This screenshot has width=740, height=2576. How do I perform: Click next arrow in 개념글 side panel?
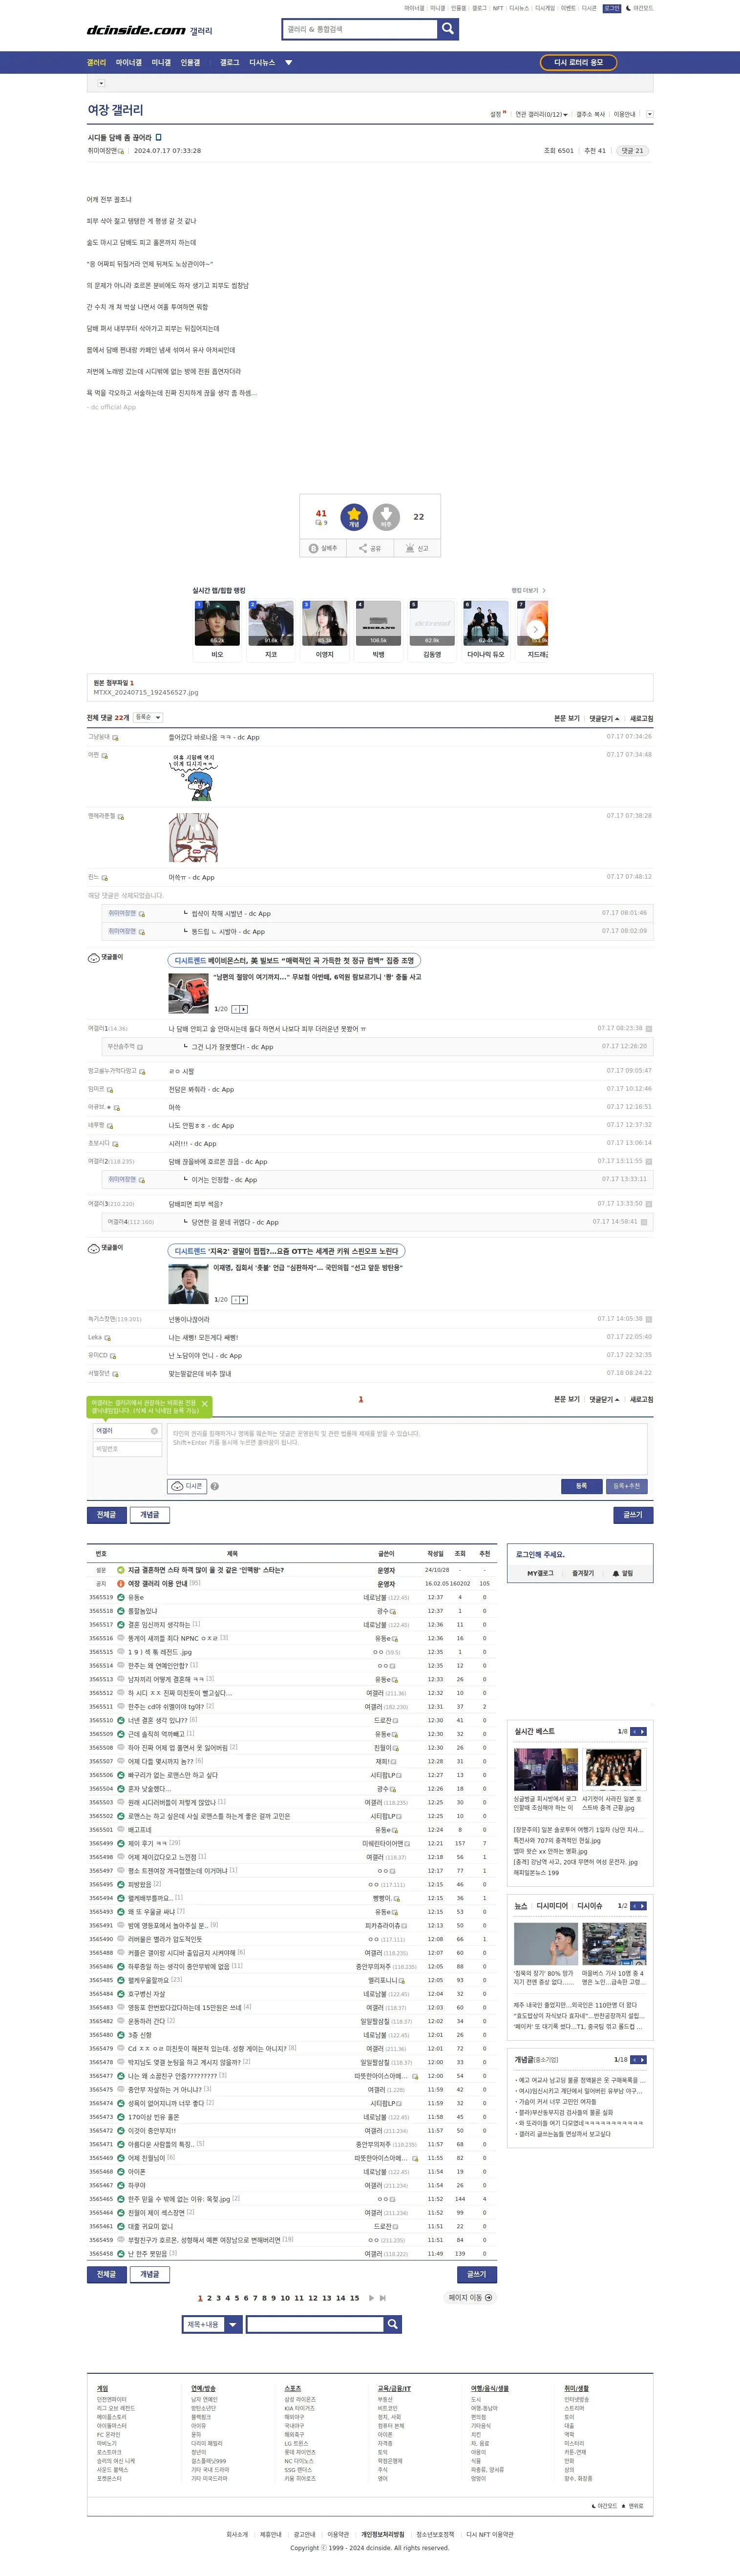(x=642, y=2060)
